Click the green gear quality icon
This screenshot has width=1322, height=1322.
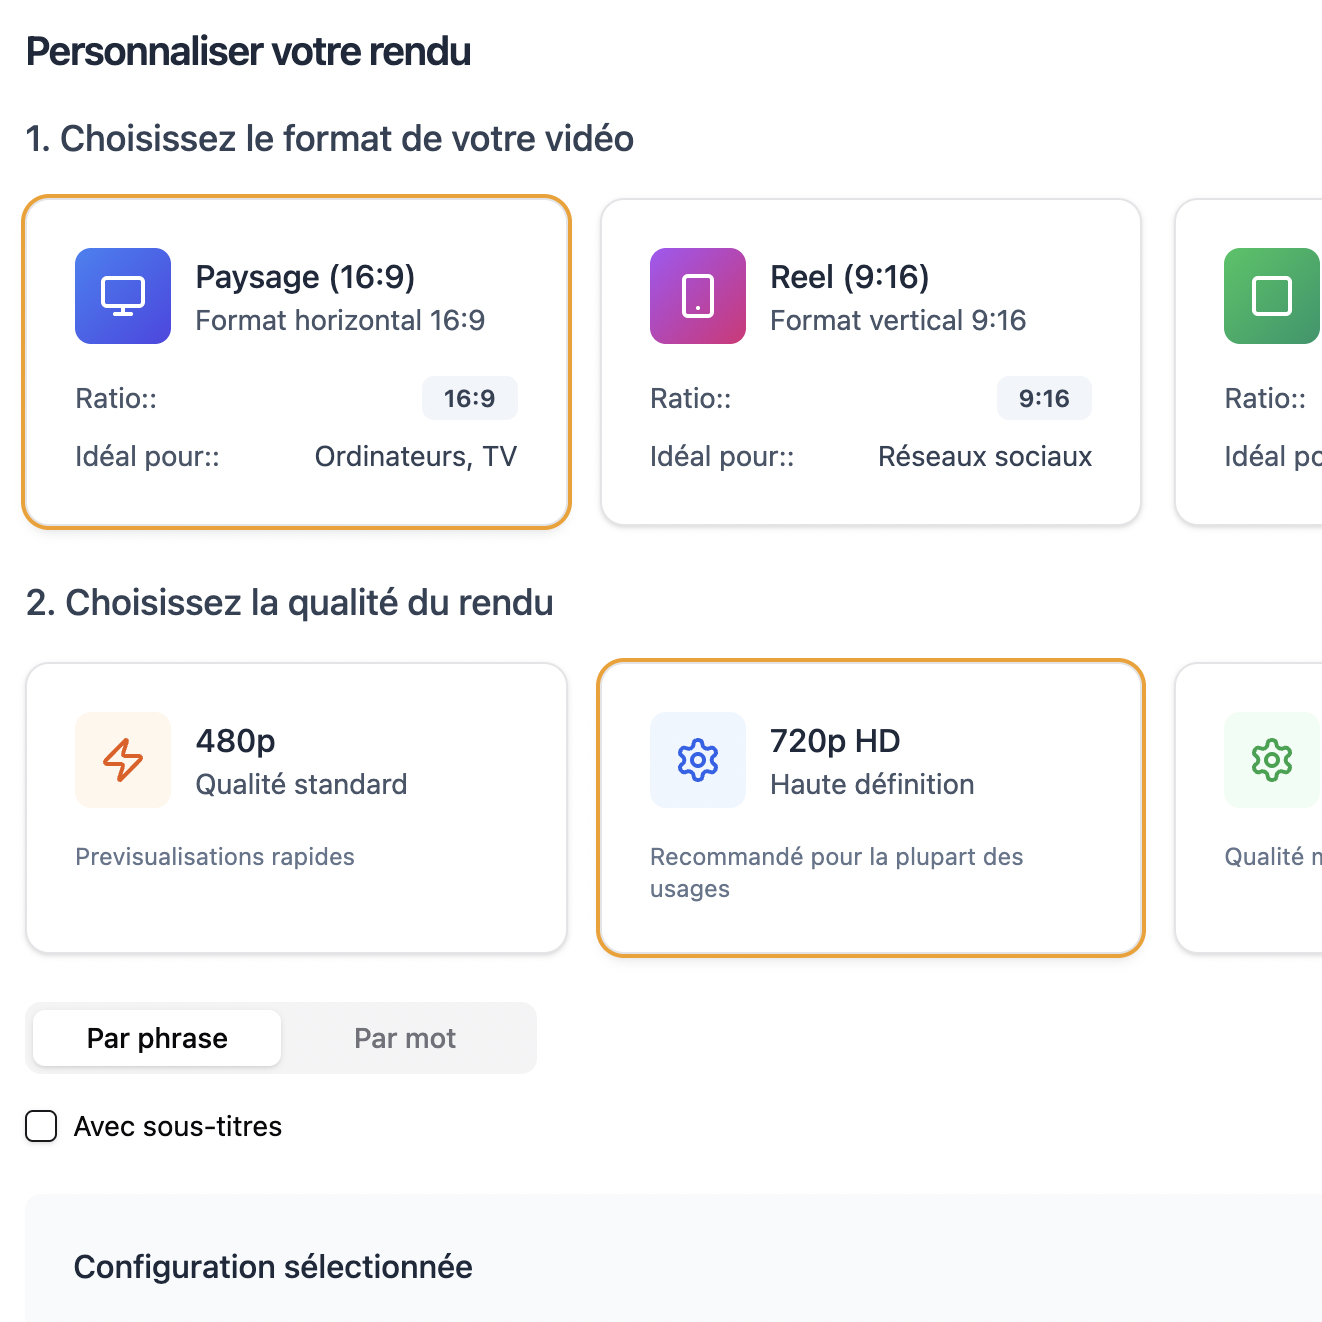[x=1272, y=760]
